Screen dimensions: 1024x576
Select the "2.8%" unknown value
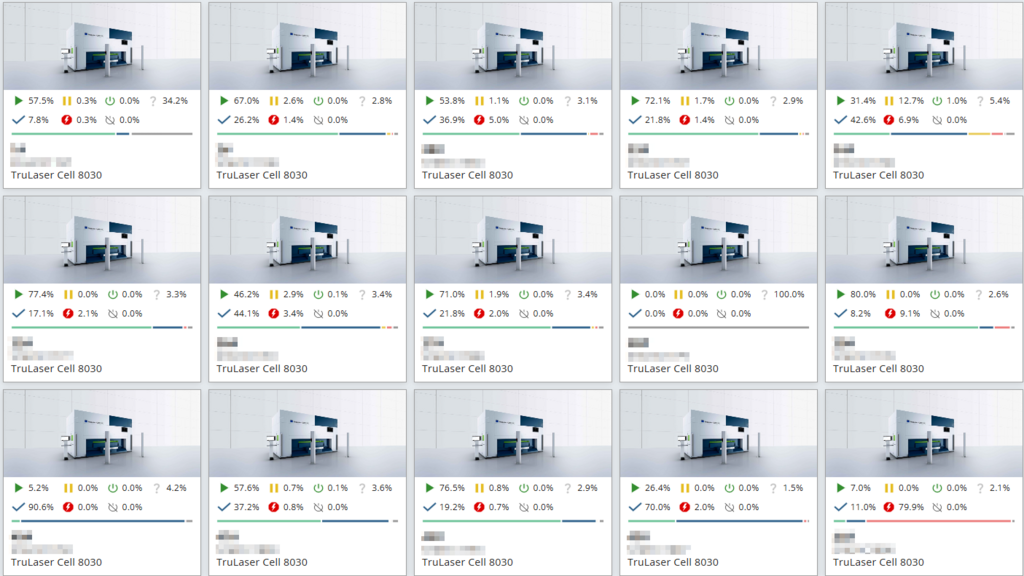(381, 101)
